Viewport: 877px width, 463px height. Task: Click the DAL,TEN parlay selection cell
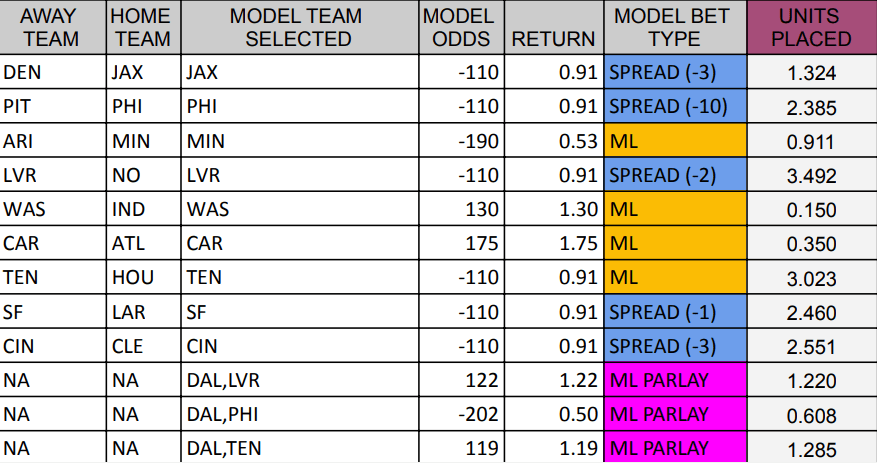tap(297, 449)
